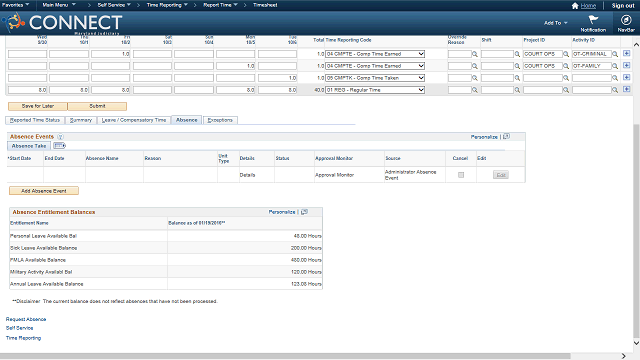Screen dimensions: 640x360
Task: Expand Report Time breadcrumb menu
Action: (220, 5)
